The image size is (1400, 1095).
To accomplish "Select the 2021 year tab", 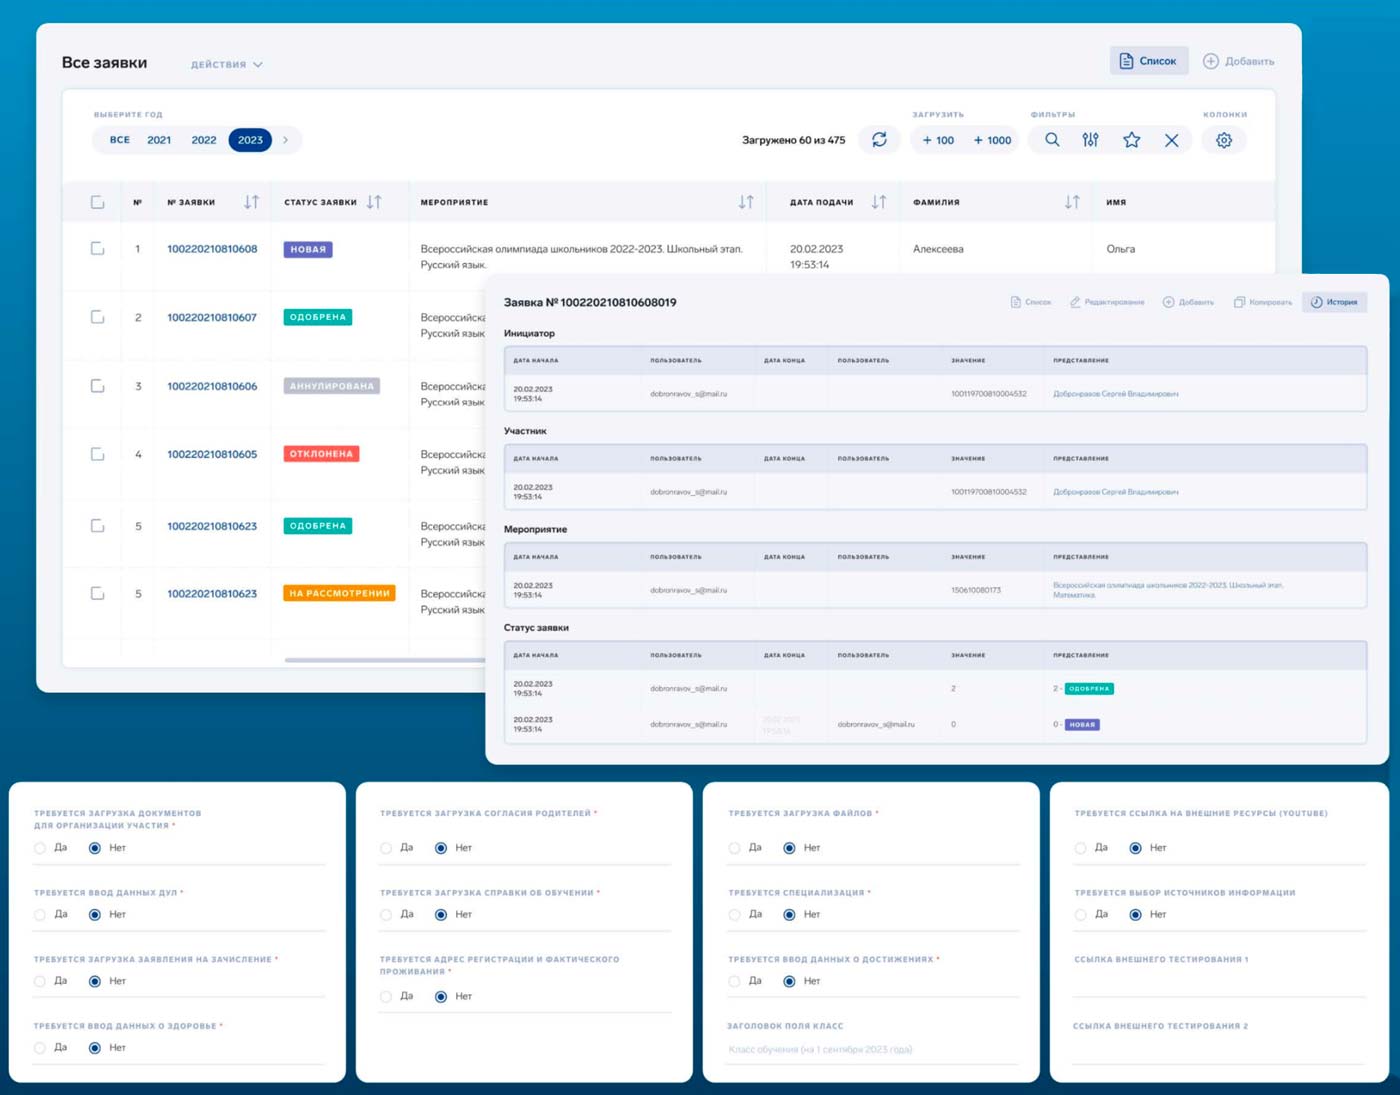I will pyautogui.click(x=159, y=140).
